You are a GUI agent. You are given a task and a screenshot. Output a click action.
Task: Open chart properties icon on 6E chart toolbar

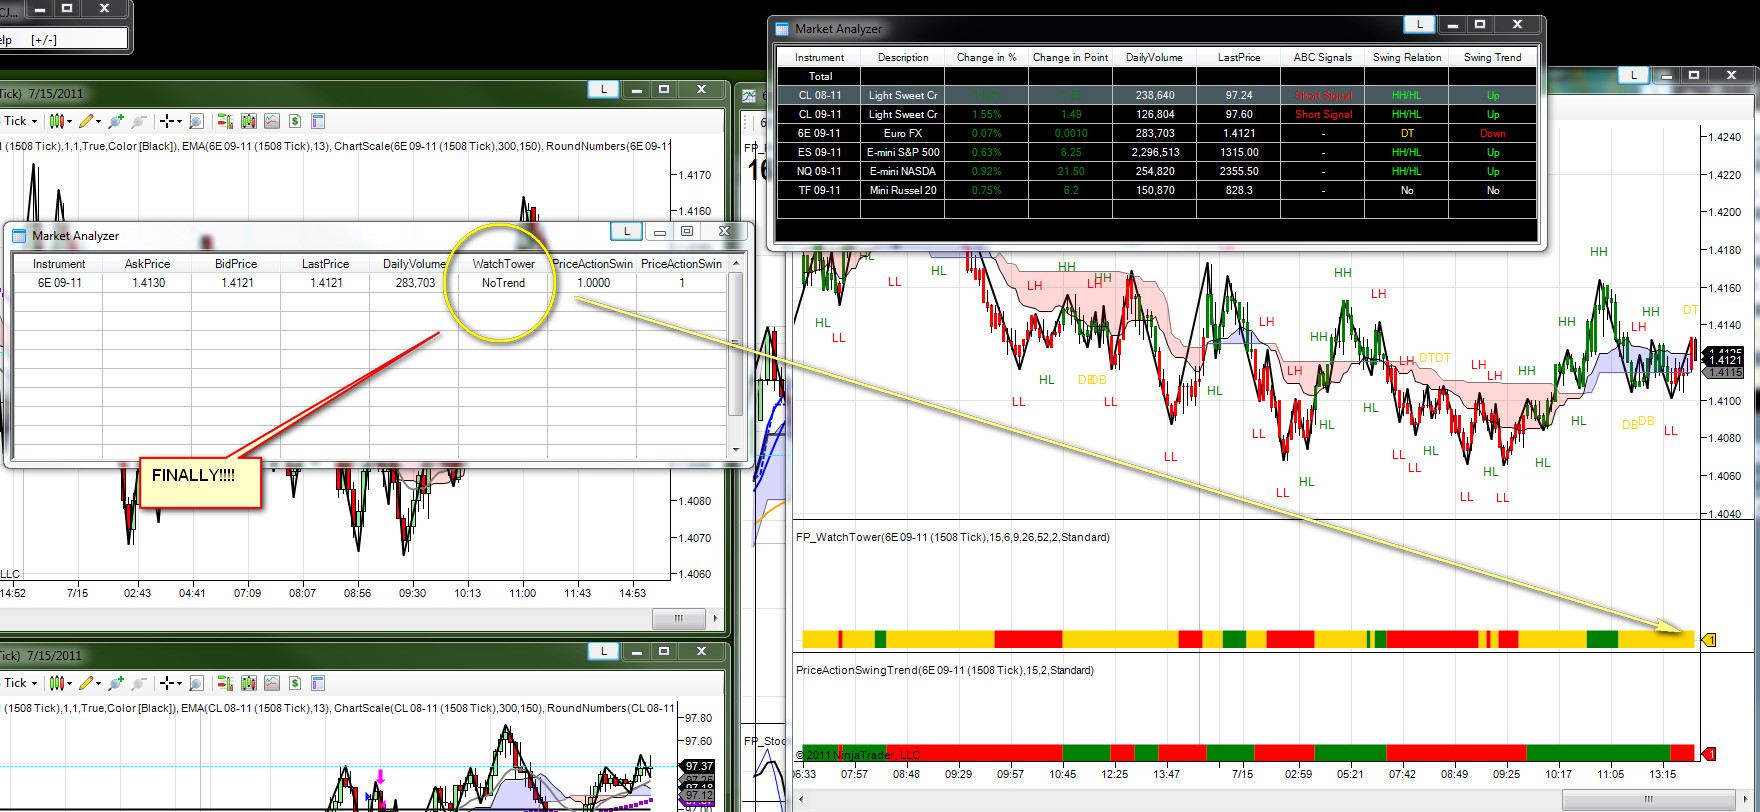[318, 121]
